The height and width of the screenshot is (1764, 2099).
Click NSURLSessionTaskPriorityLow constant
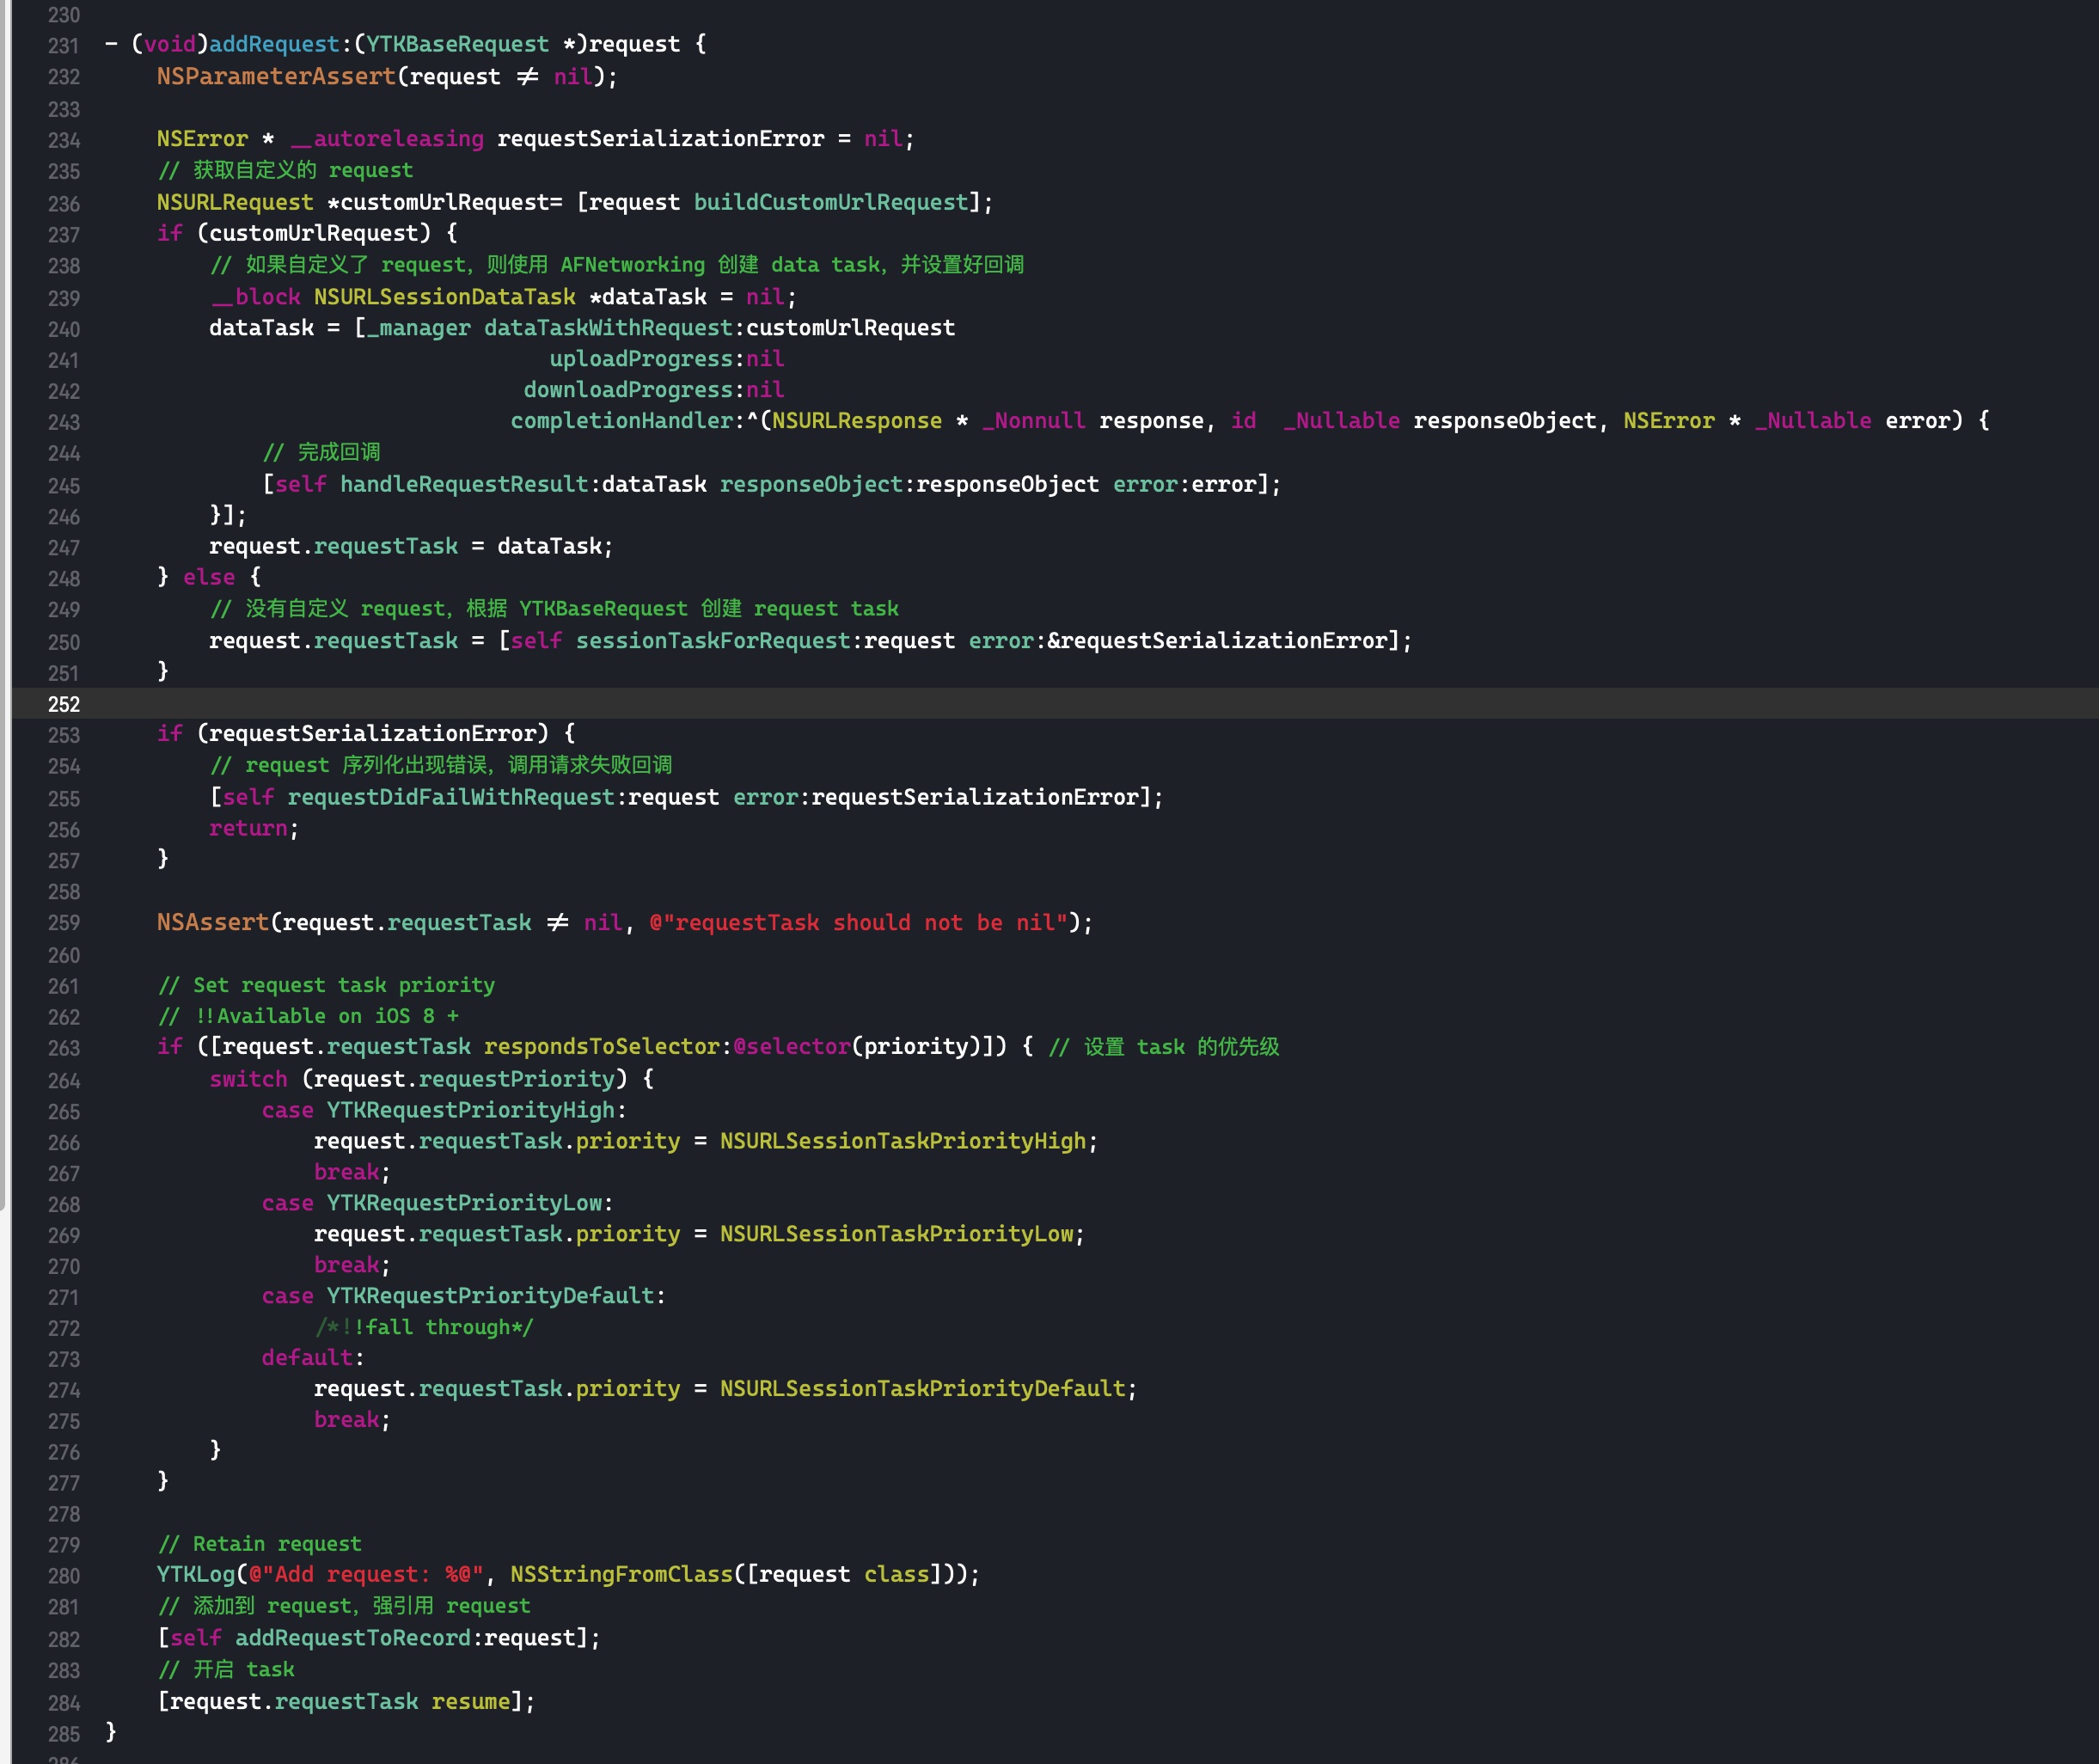[x=896, y=1234]
